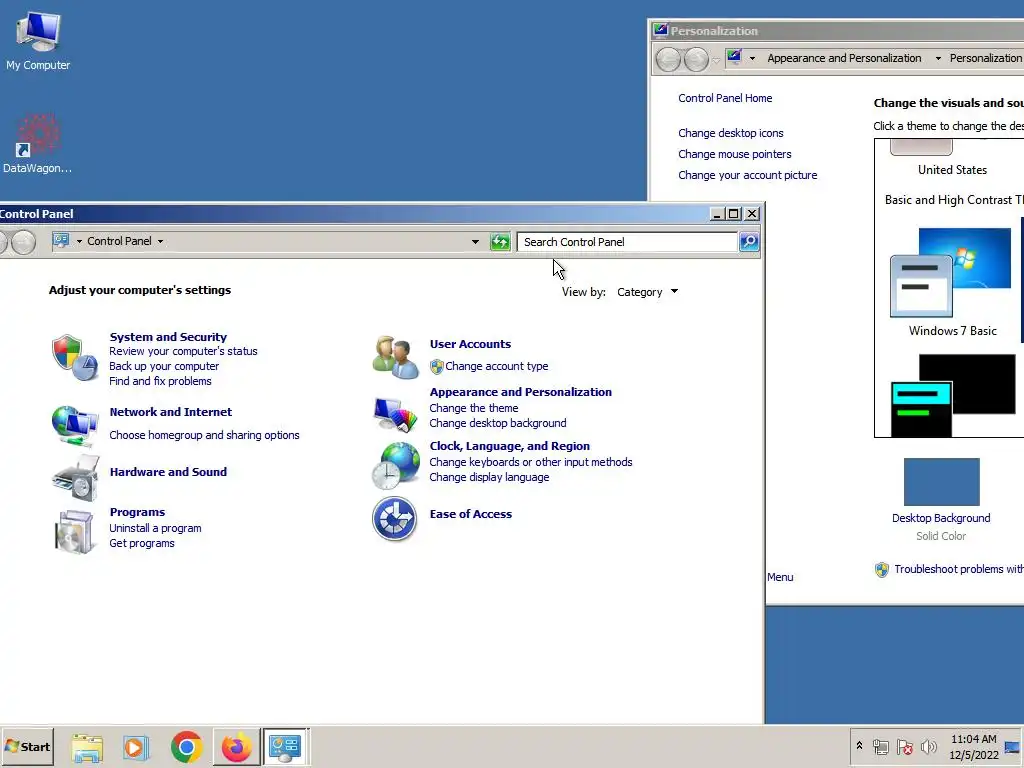This screenshot has width=1024, height=768.
Task: Click Change the theme link
Action: [473, 408]
